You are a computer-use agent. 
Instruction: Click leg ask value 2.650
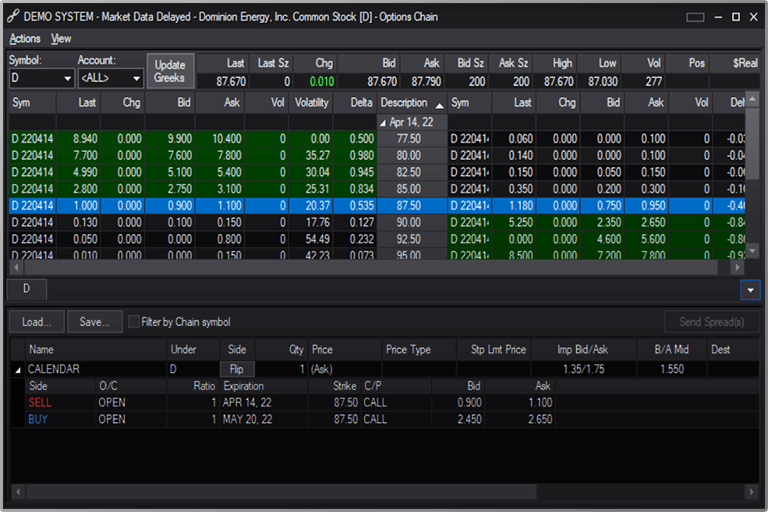[540, 419]
